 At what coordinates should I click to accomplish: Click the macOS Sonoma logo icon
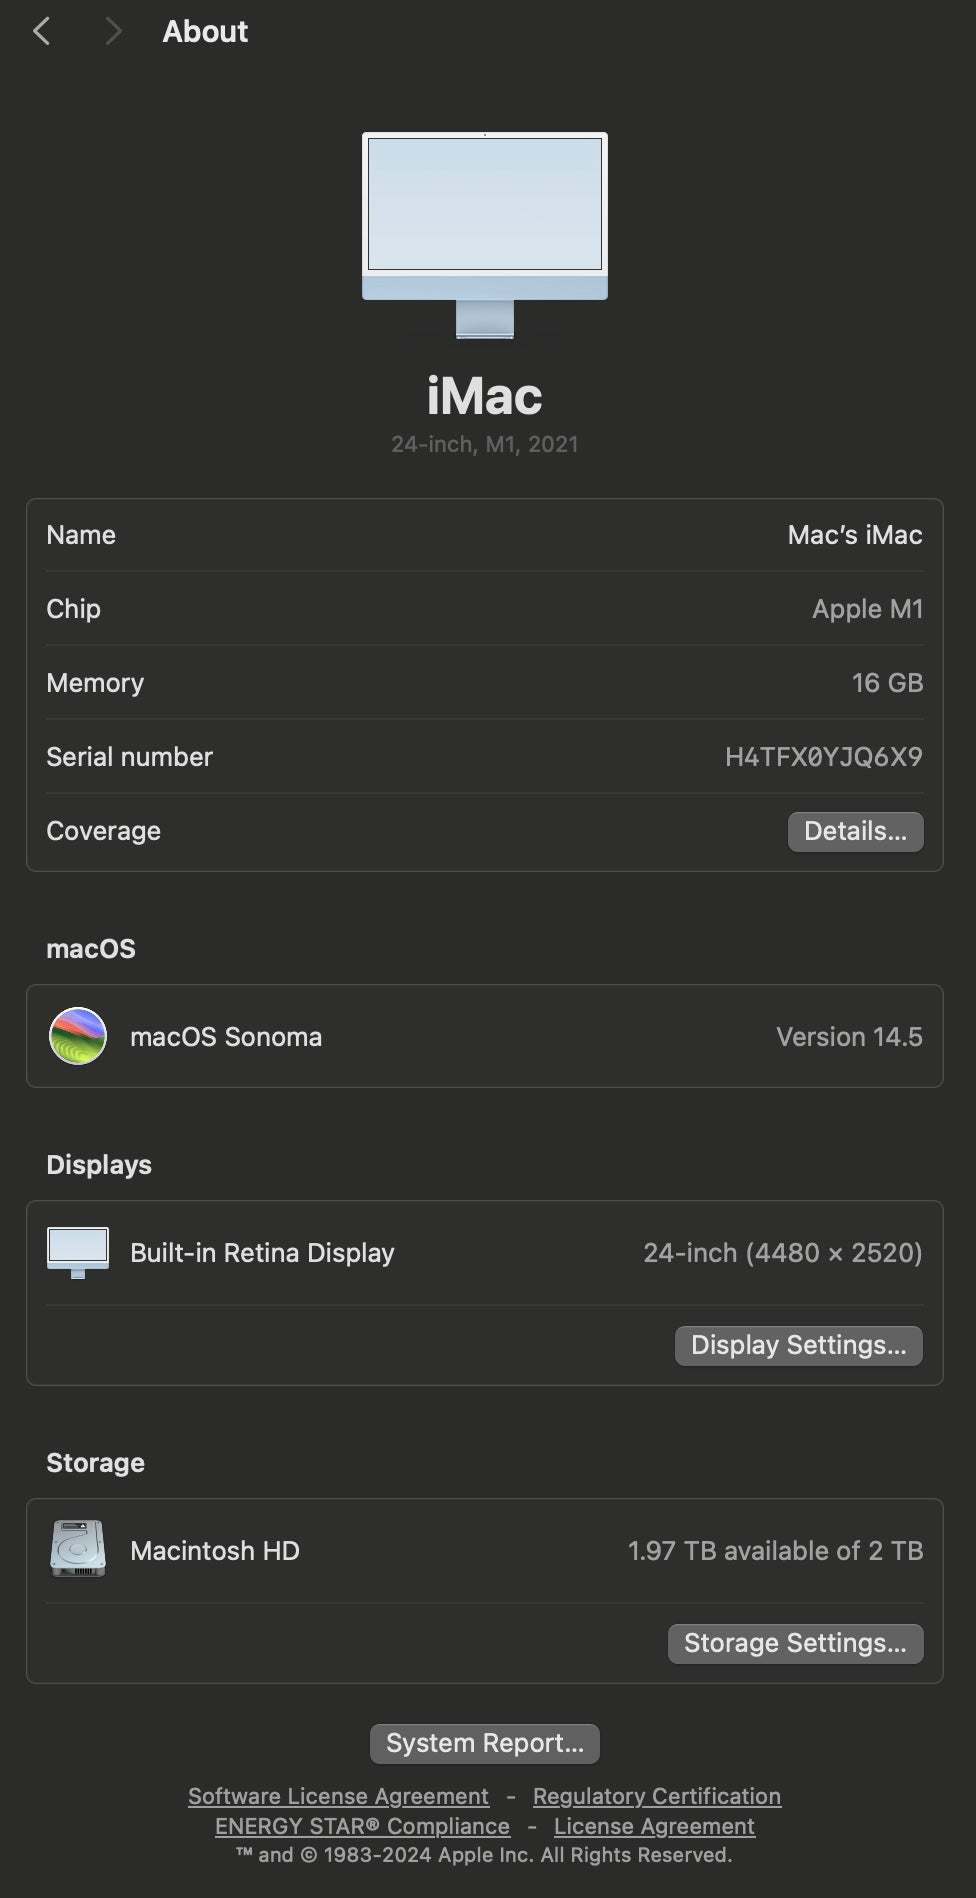click(78, 1036)
